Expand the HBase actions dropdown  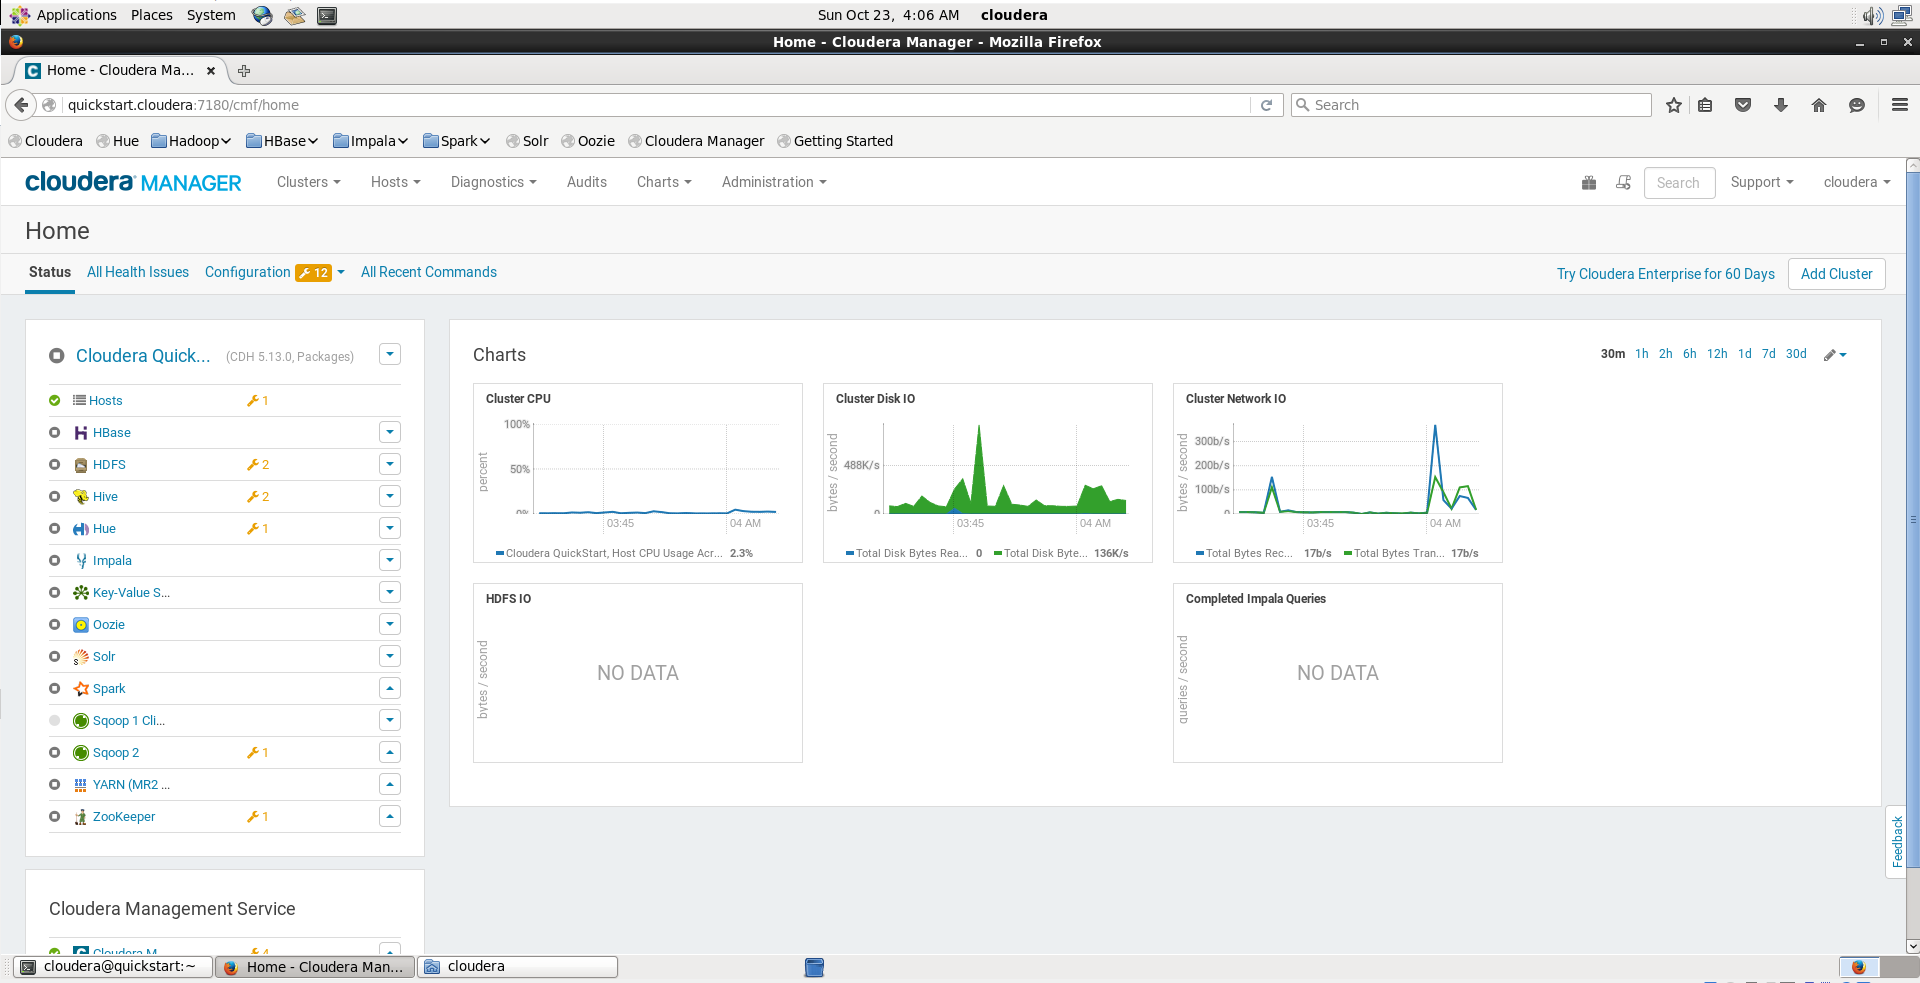click(390, 432)
